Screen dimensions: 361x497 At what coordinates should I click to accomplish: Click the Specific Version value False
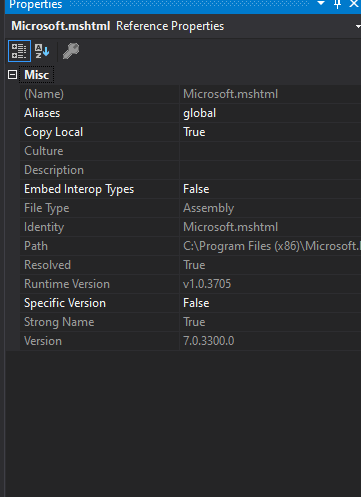196,303
